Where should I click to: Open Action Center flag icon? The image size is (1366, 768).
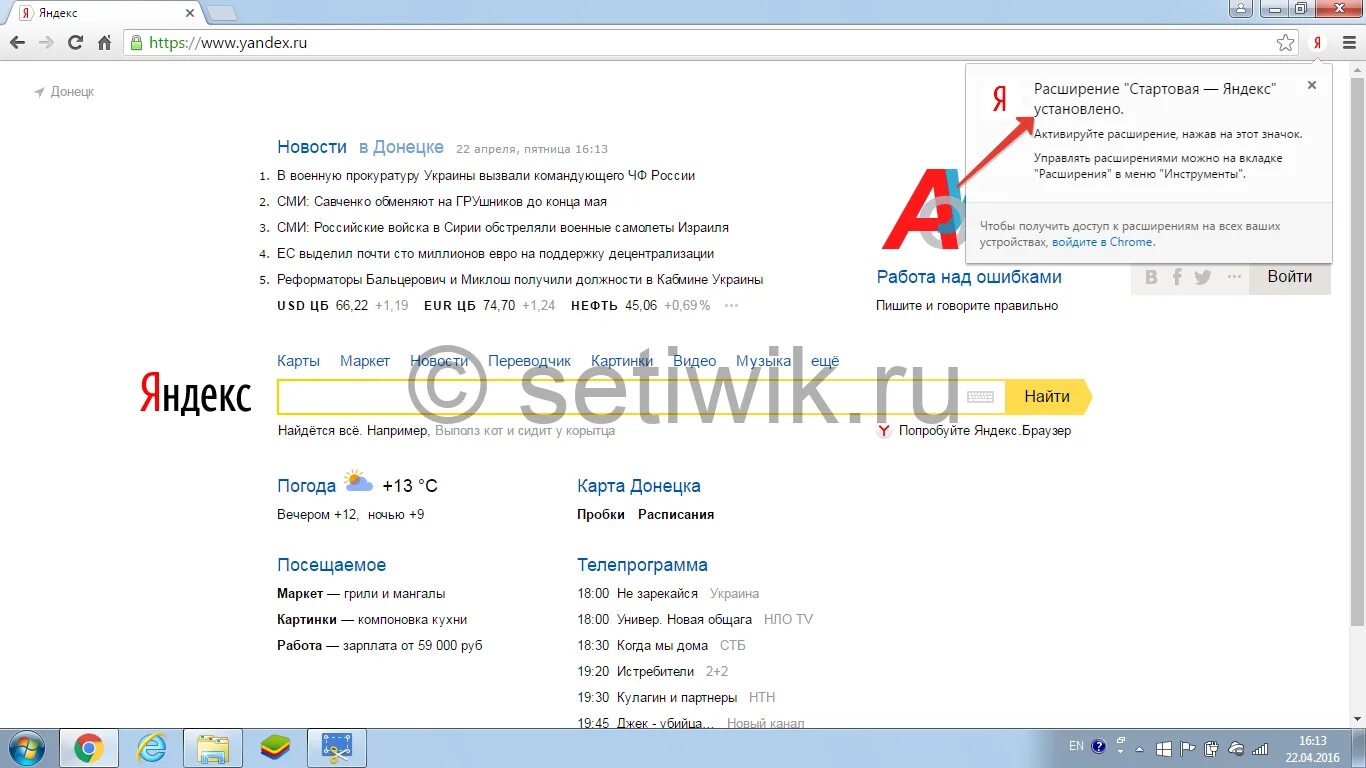[x=1188, y=748]
